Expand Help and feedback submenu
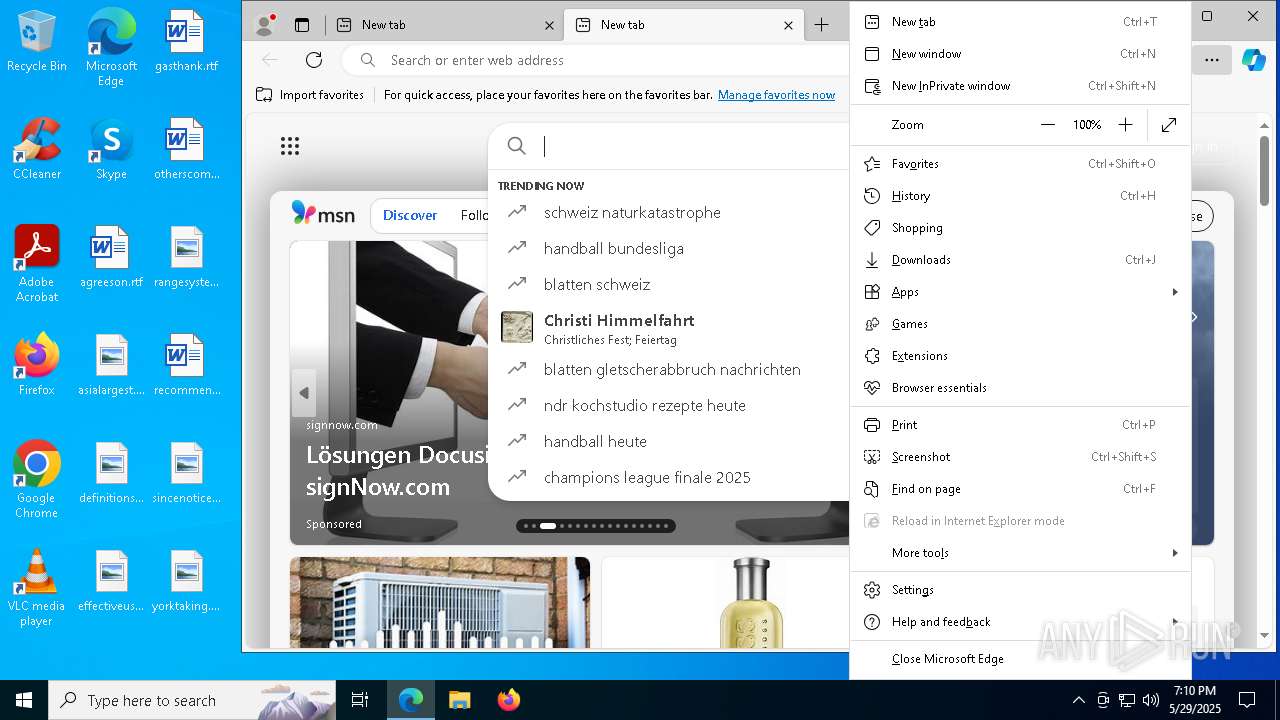The height and width of the screenshot is (720, 1280). pyautogui.click(x=1020, y=622)
